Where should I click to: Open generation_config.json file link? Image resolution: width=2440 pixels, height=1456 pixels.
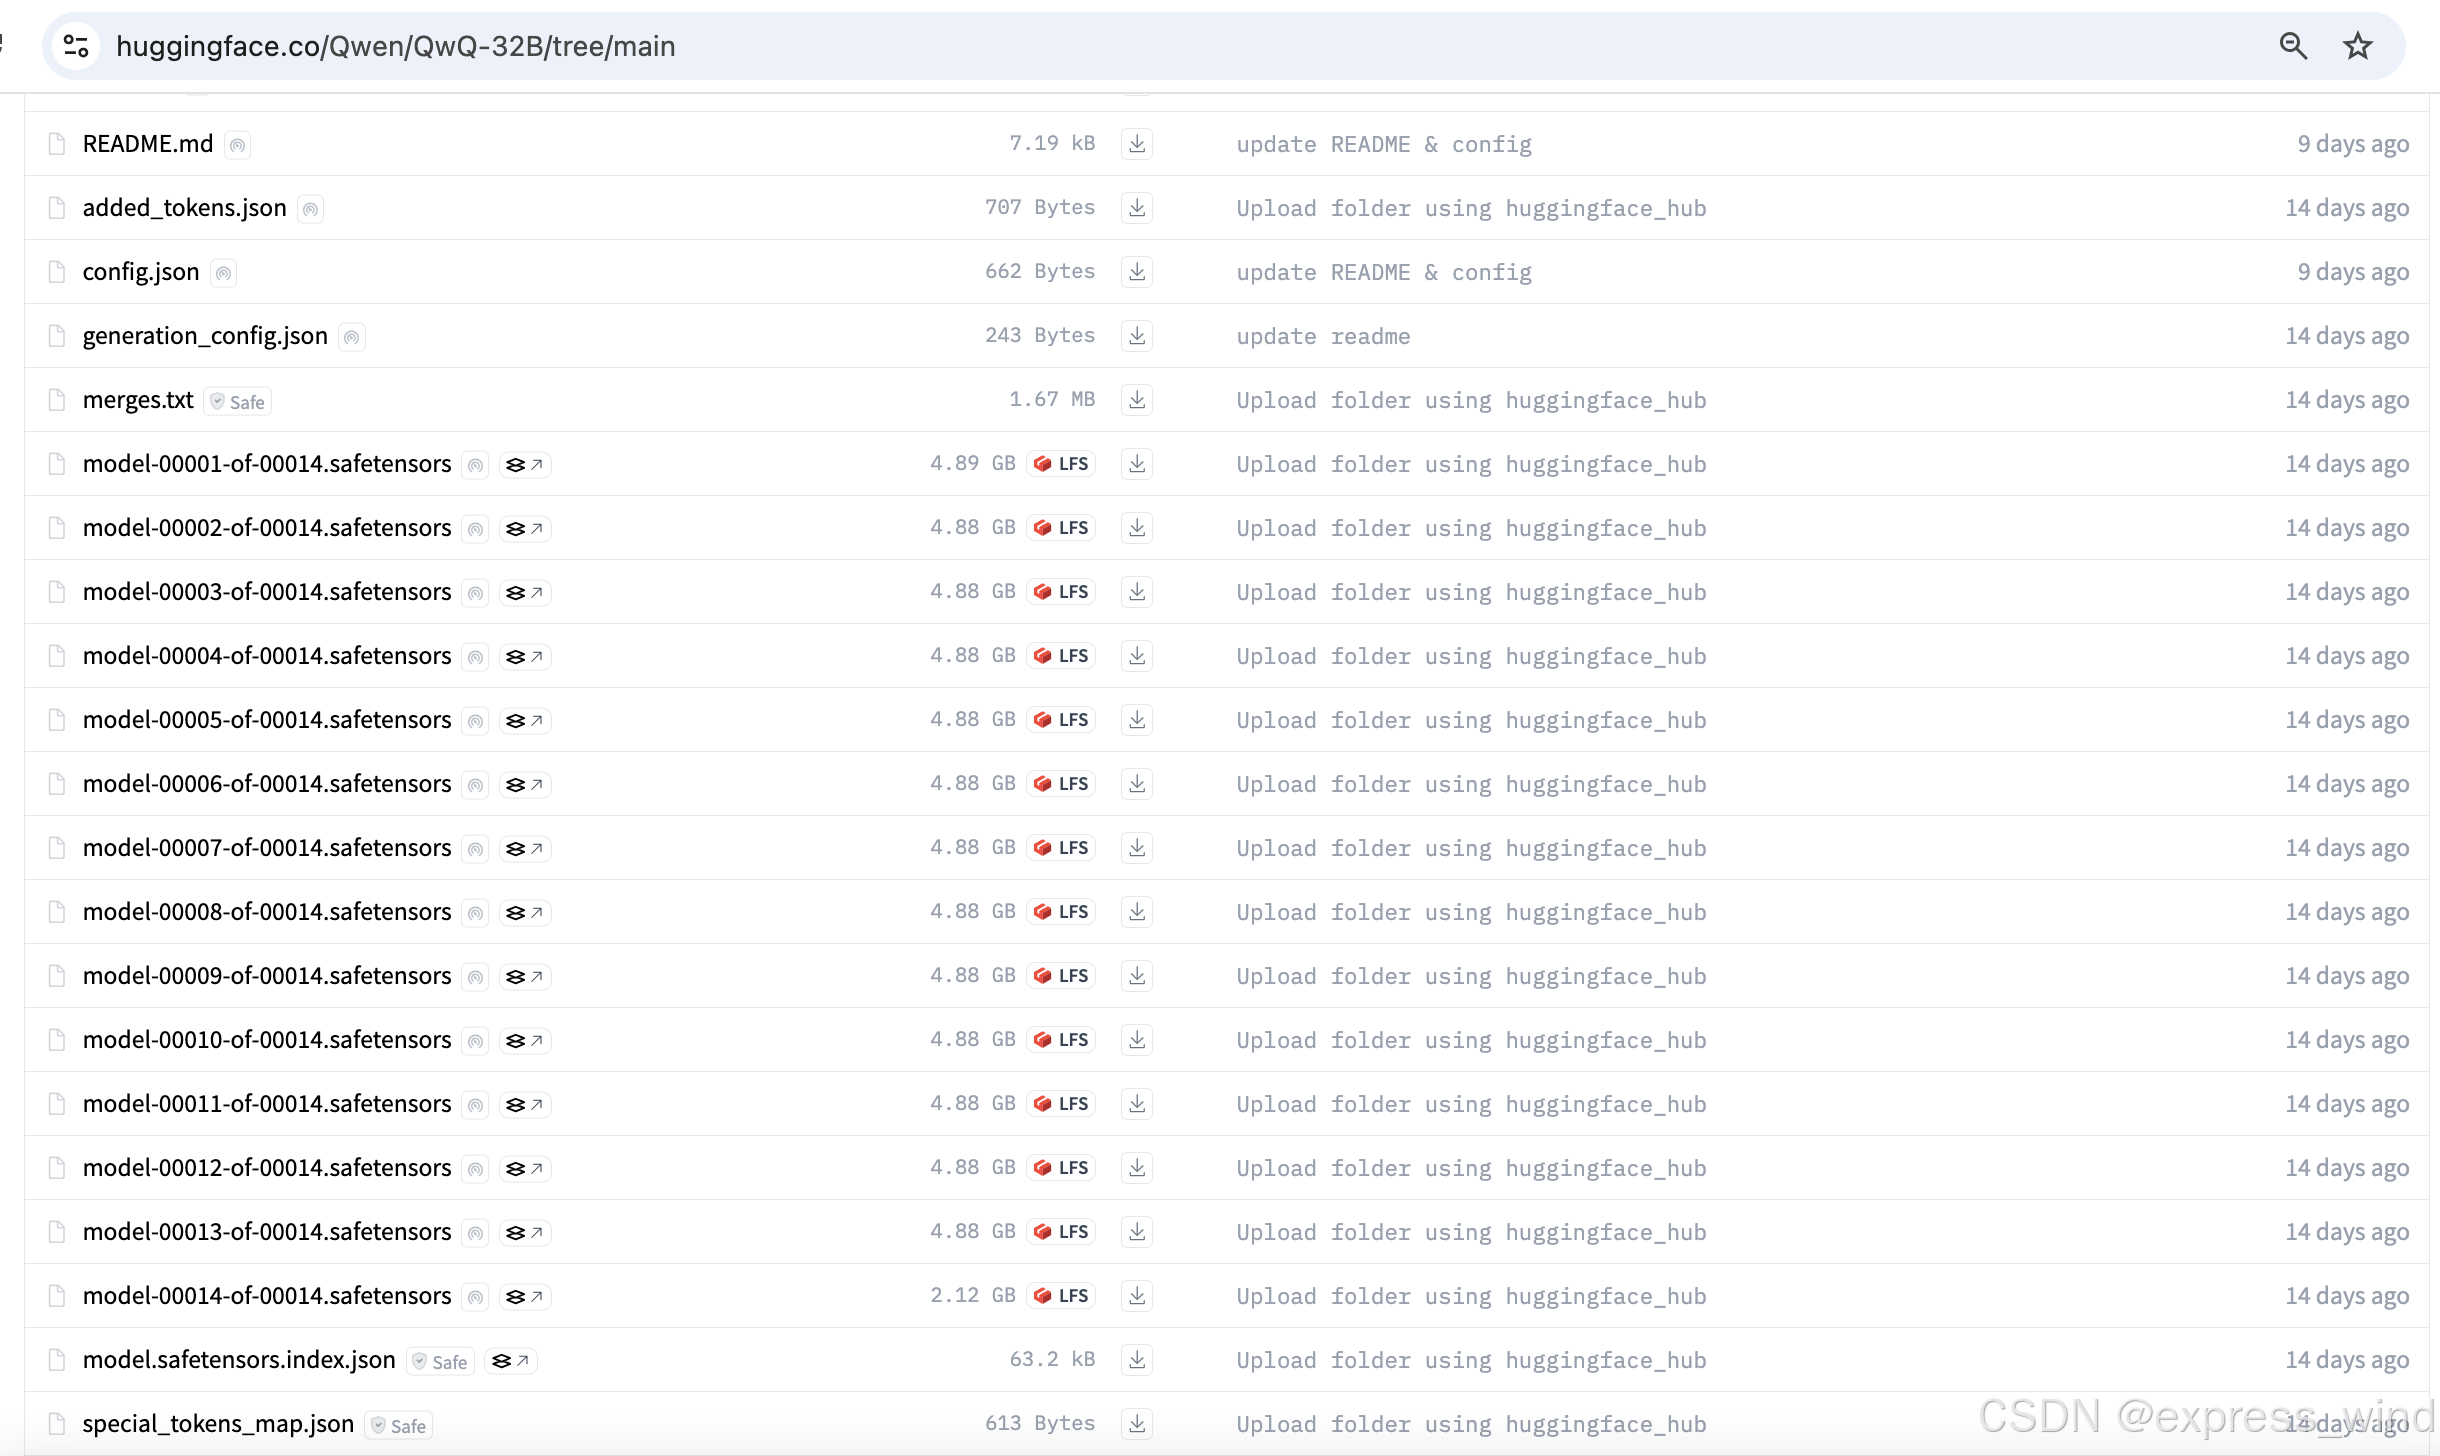click(205, 336)
